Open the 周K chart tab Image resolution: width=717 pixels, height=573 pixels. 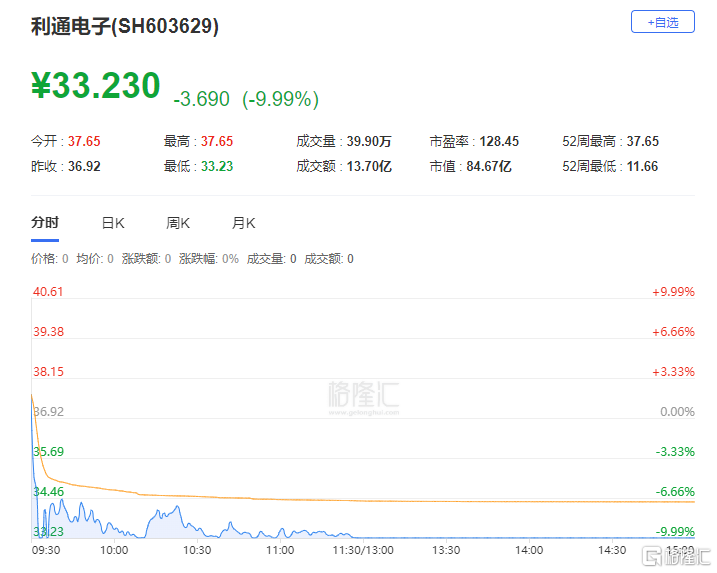pos(178,223)
